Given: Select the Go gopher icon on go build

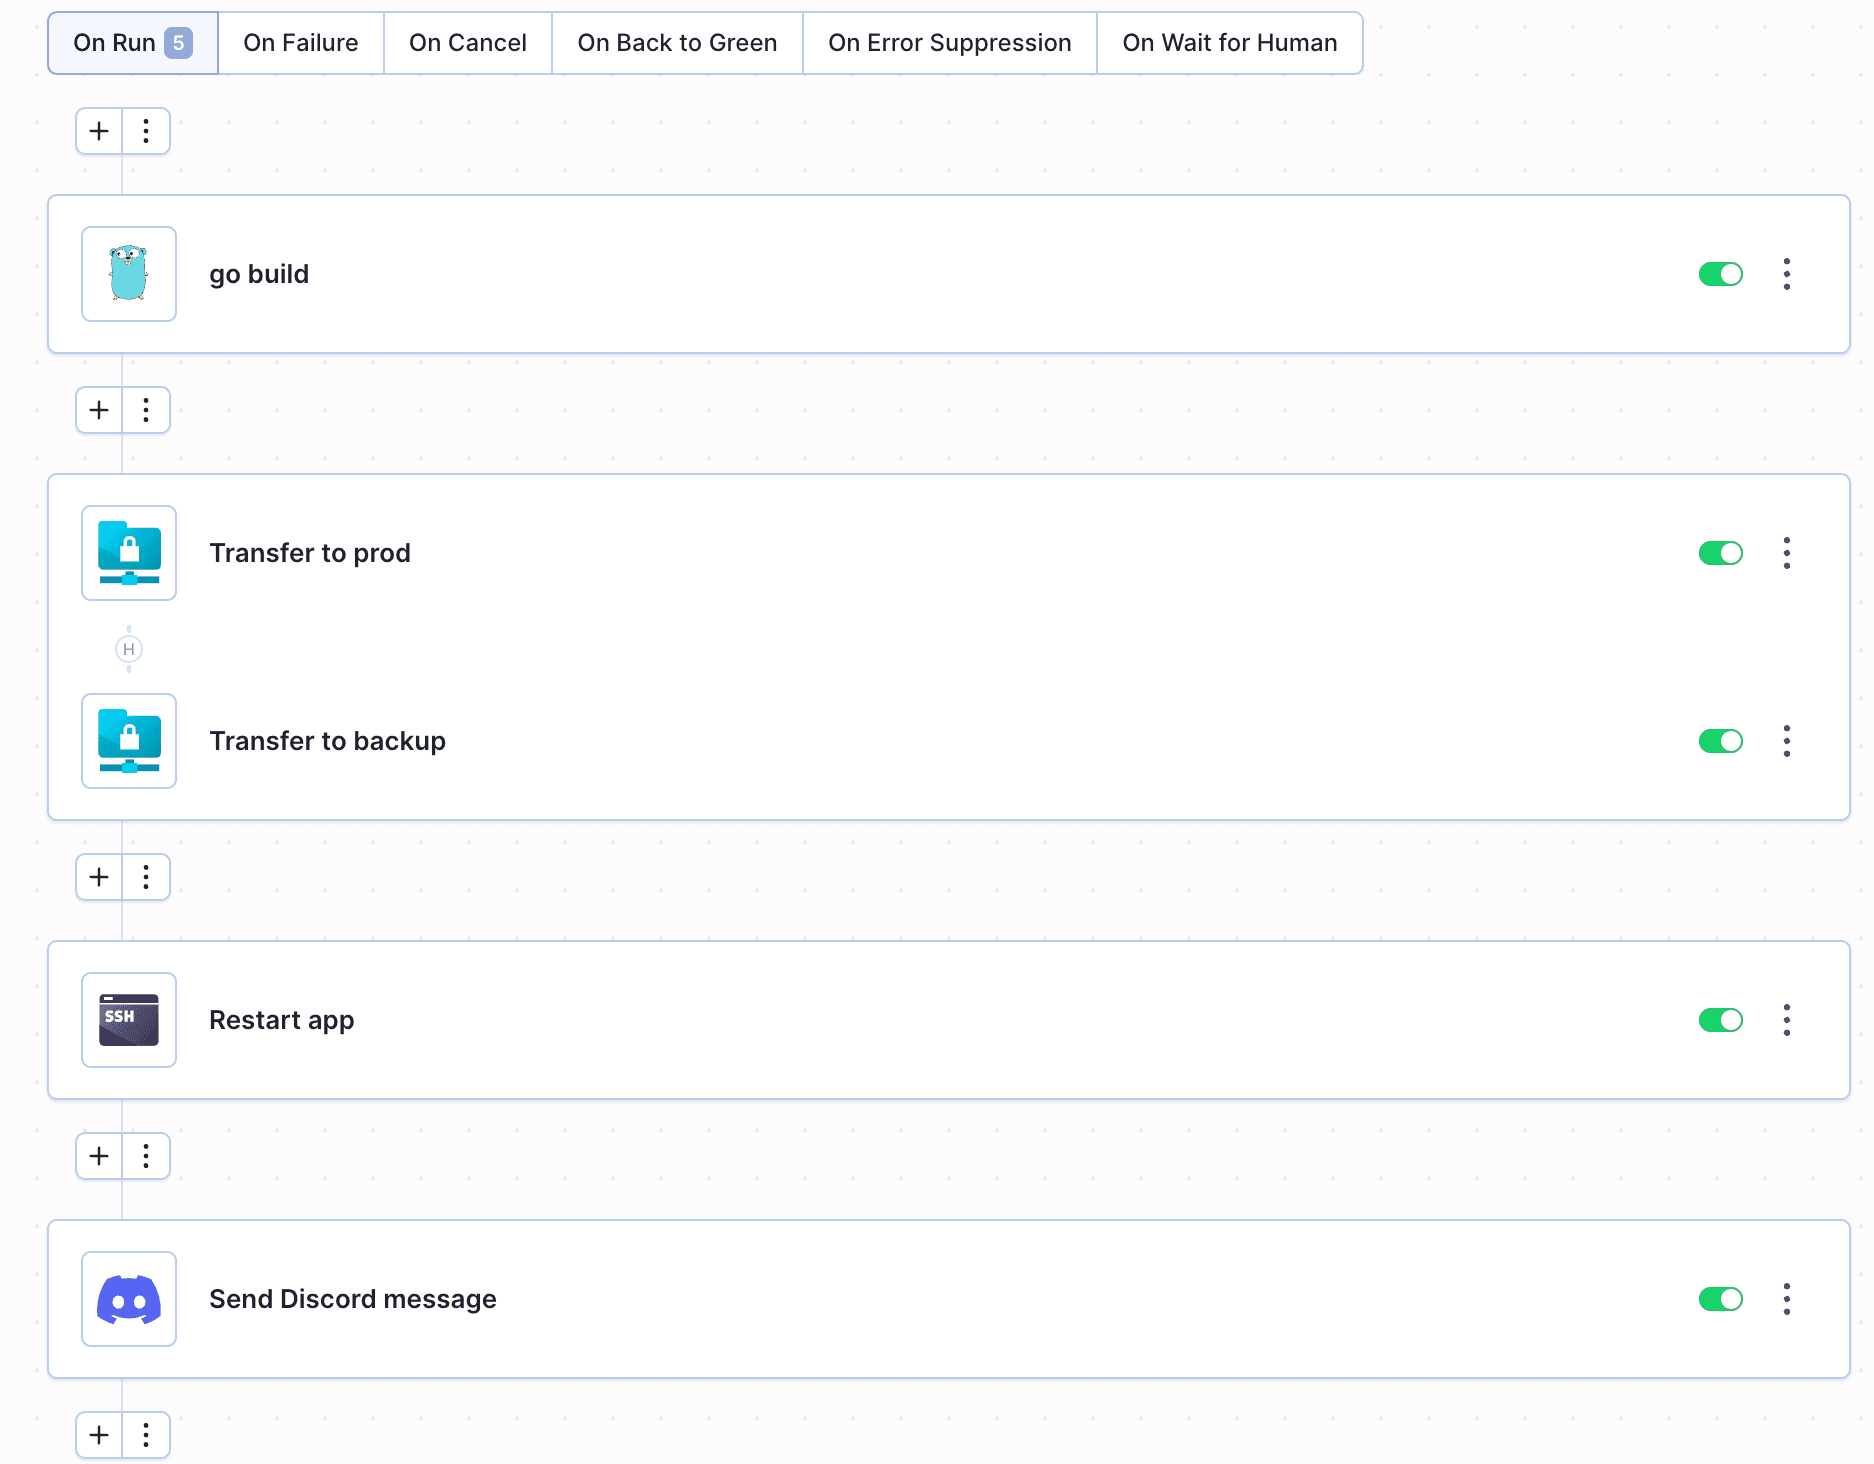Looking at the screenshot, I should tap(128, 273).
